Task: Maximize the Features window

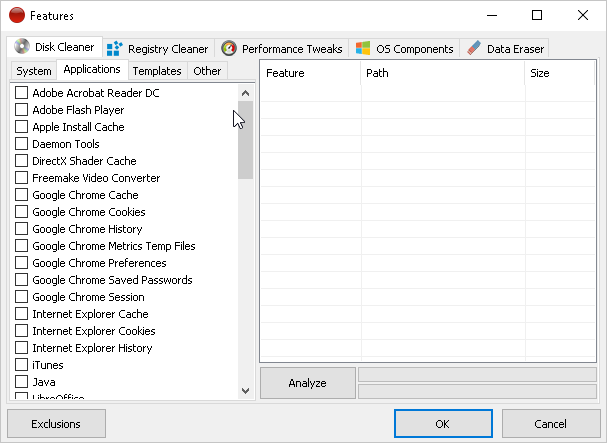Action: click(x=537, y=15)
